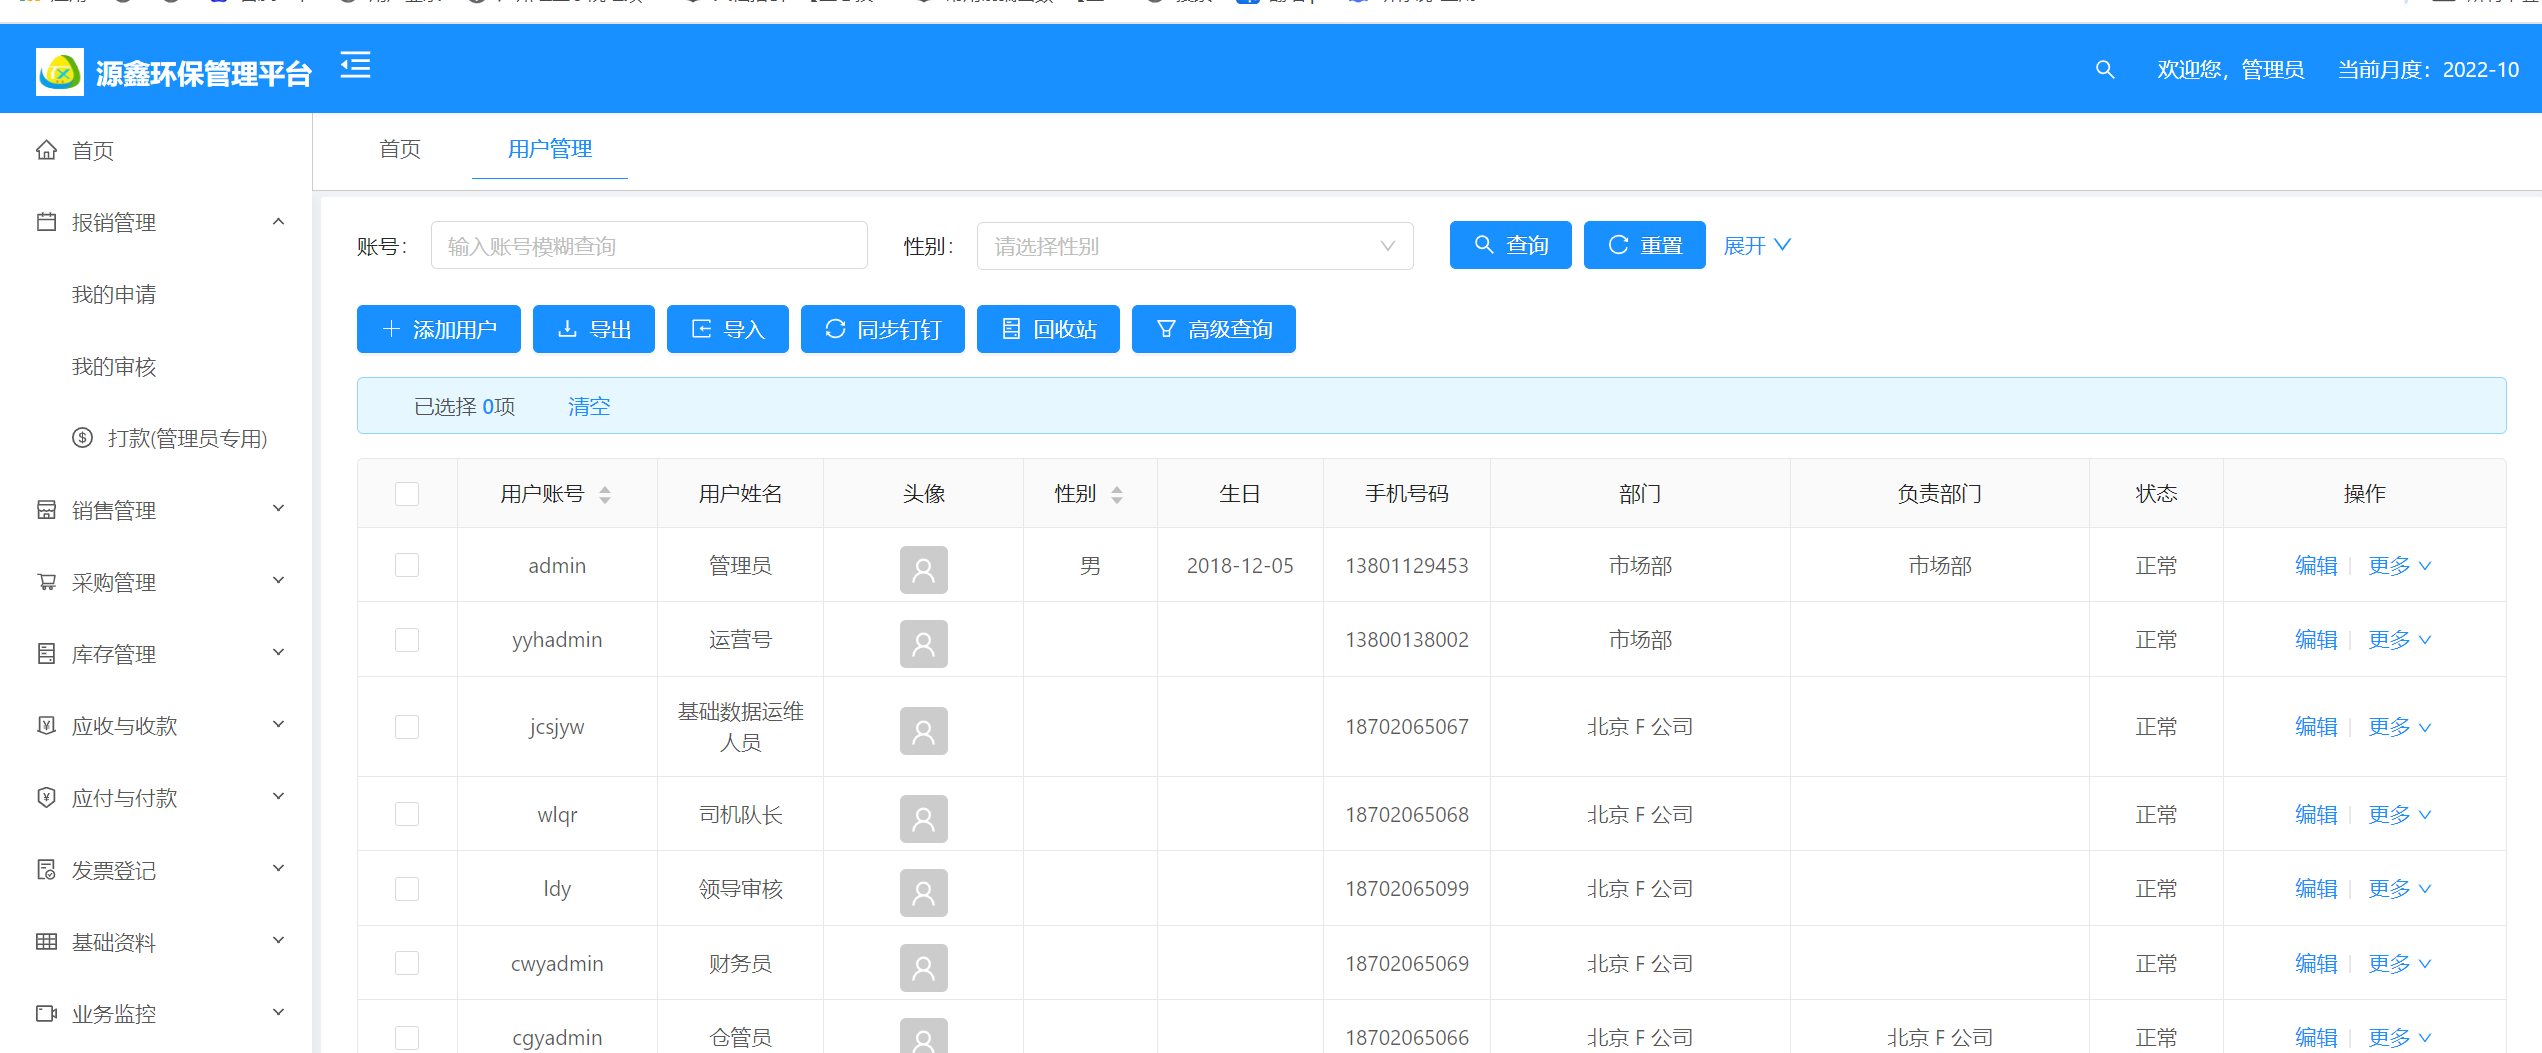The height and width of the screenshot is (1053, 2542).
Task: Click the 导入 import button
Action: [728, 329]
